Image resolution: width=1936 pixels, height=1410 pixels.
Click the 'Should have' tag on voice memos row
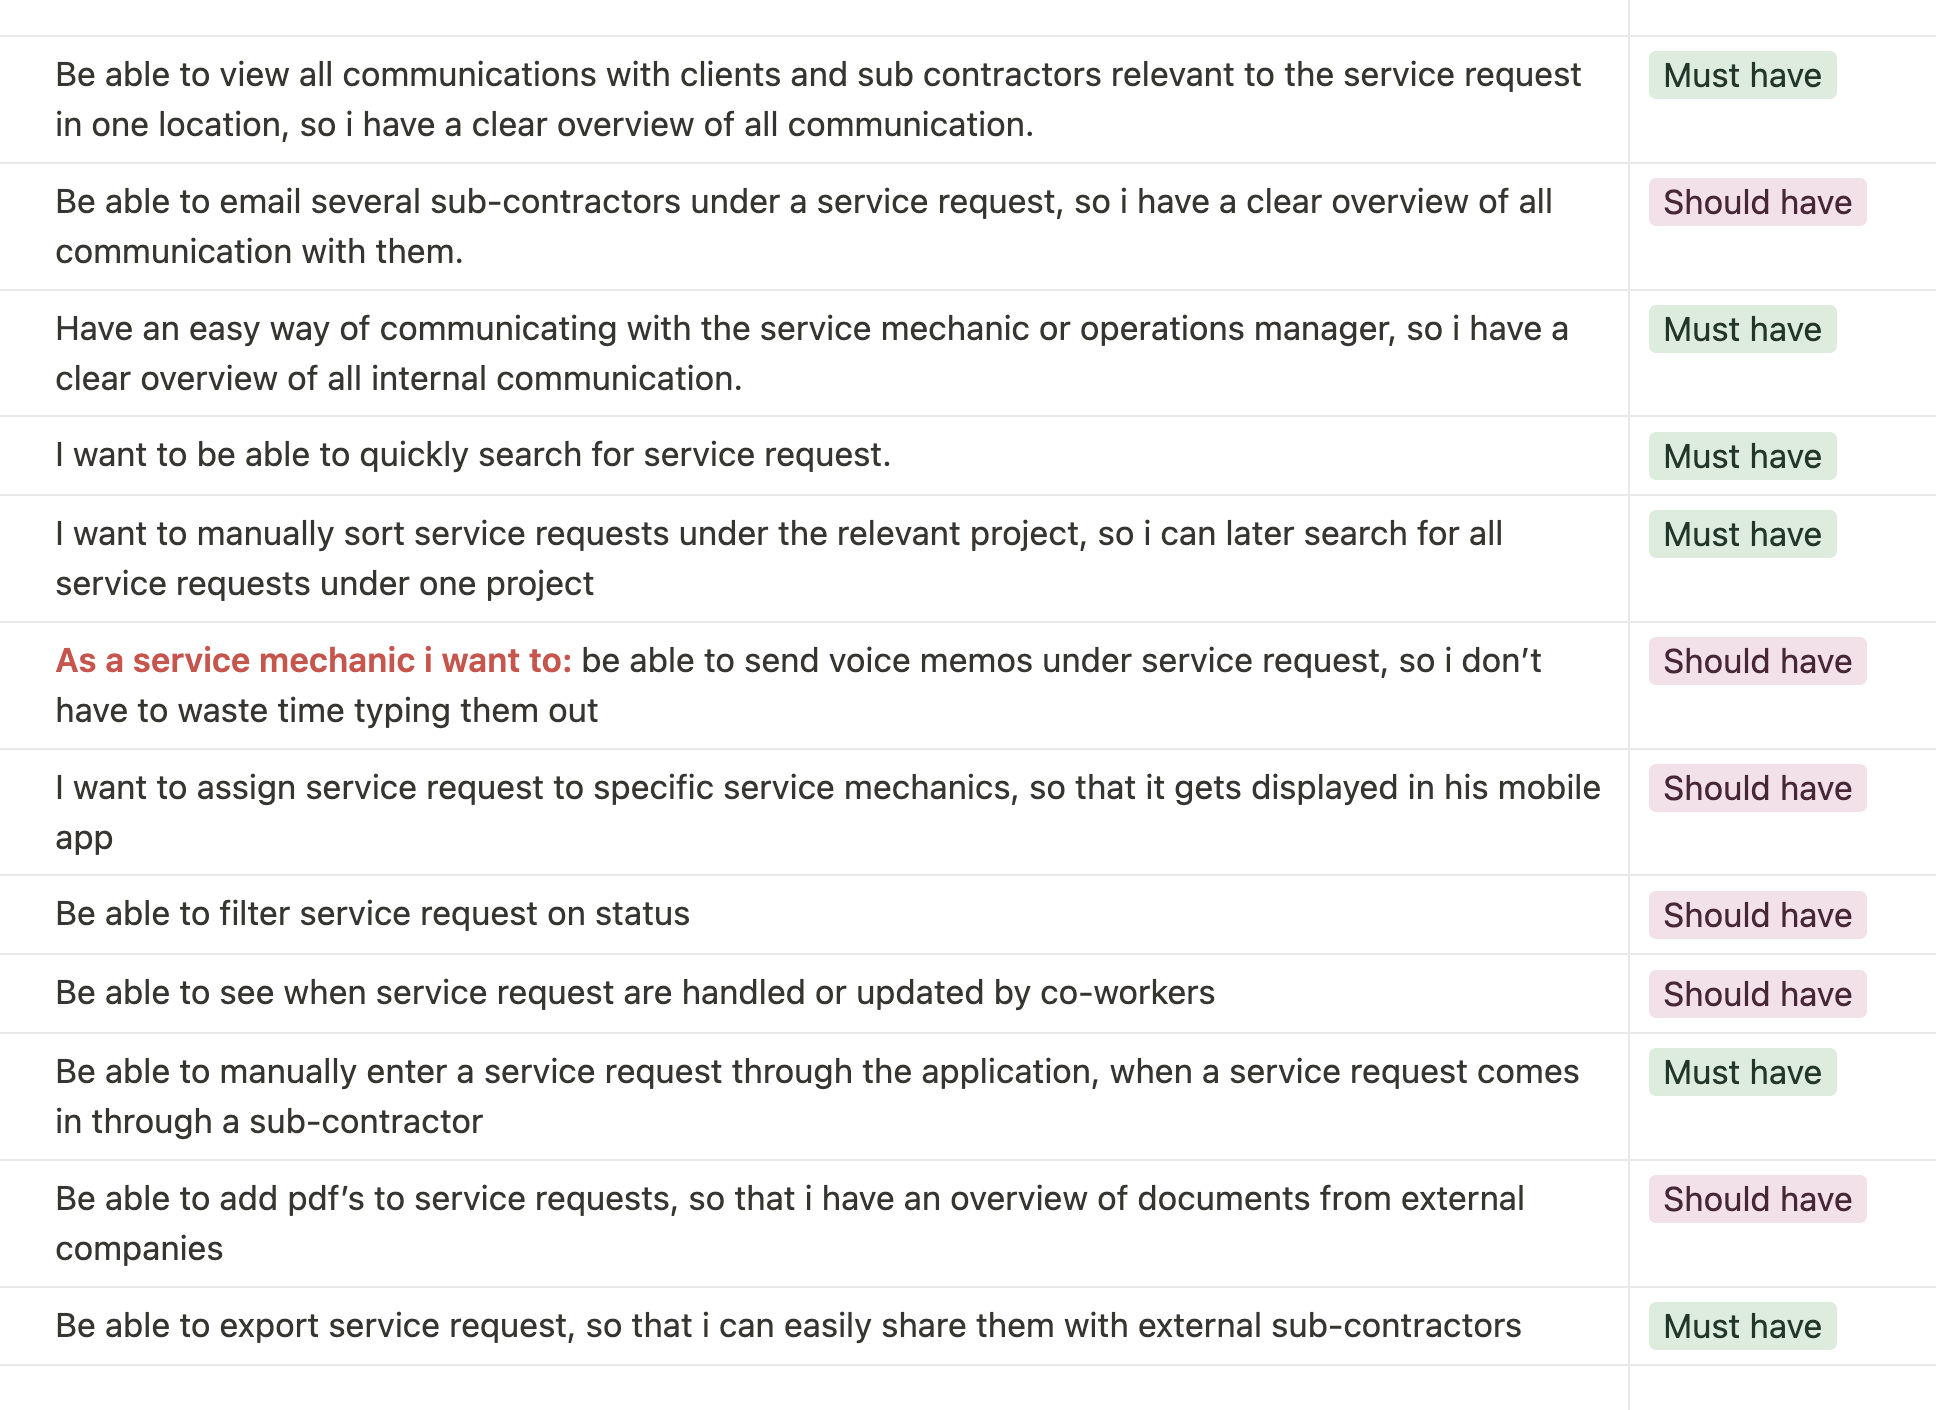pos(1757,661)
